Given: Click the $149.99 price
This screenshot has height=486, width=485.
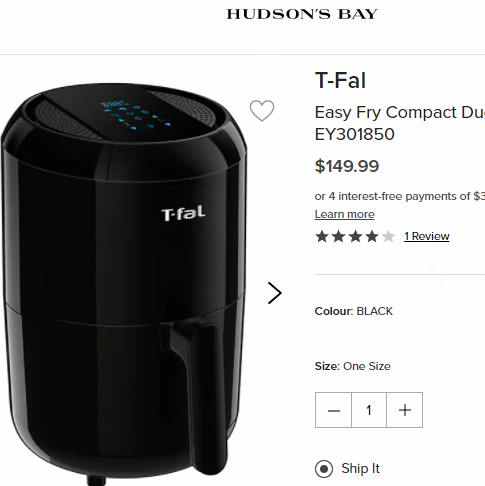Looking at the screenshot, I should click(x=347, y=166).
